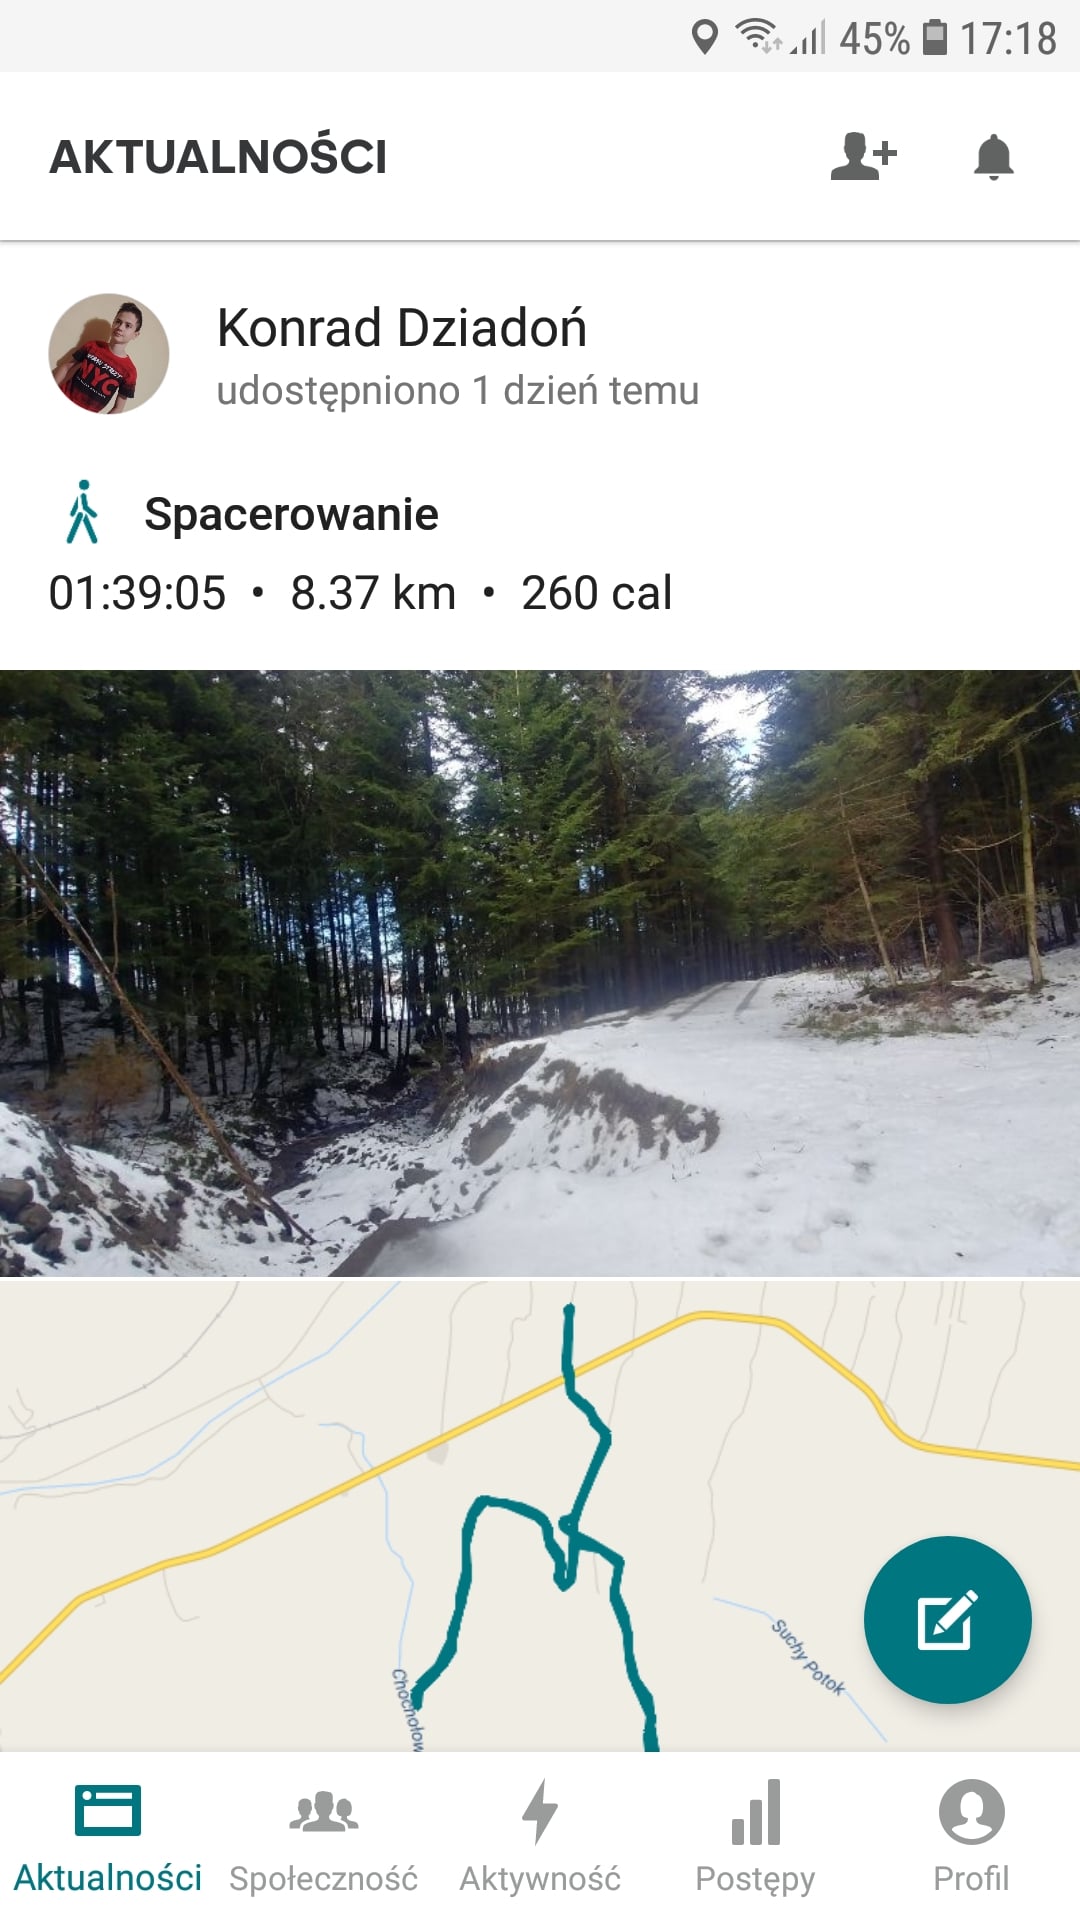
Task: Tap the add friend icon
Action: click(x=864, y=156)
